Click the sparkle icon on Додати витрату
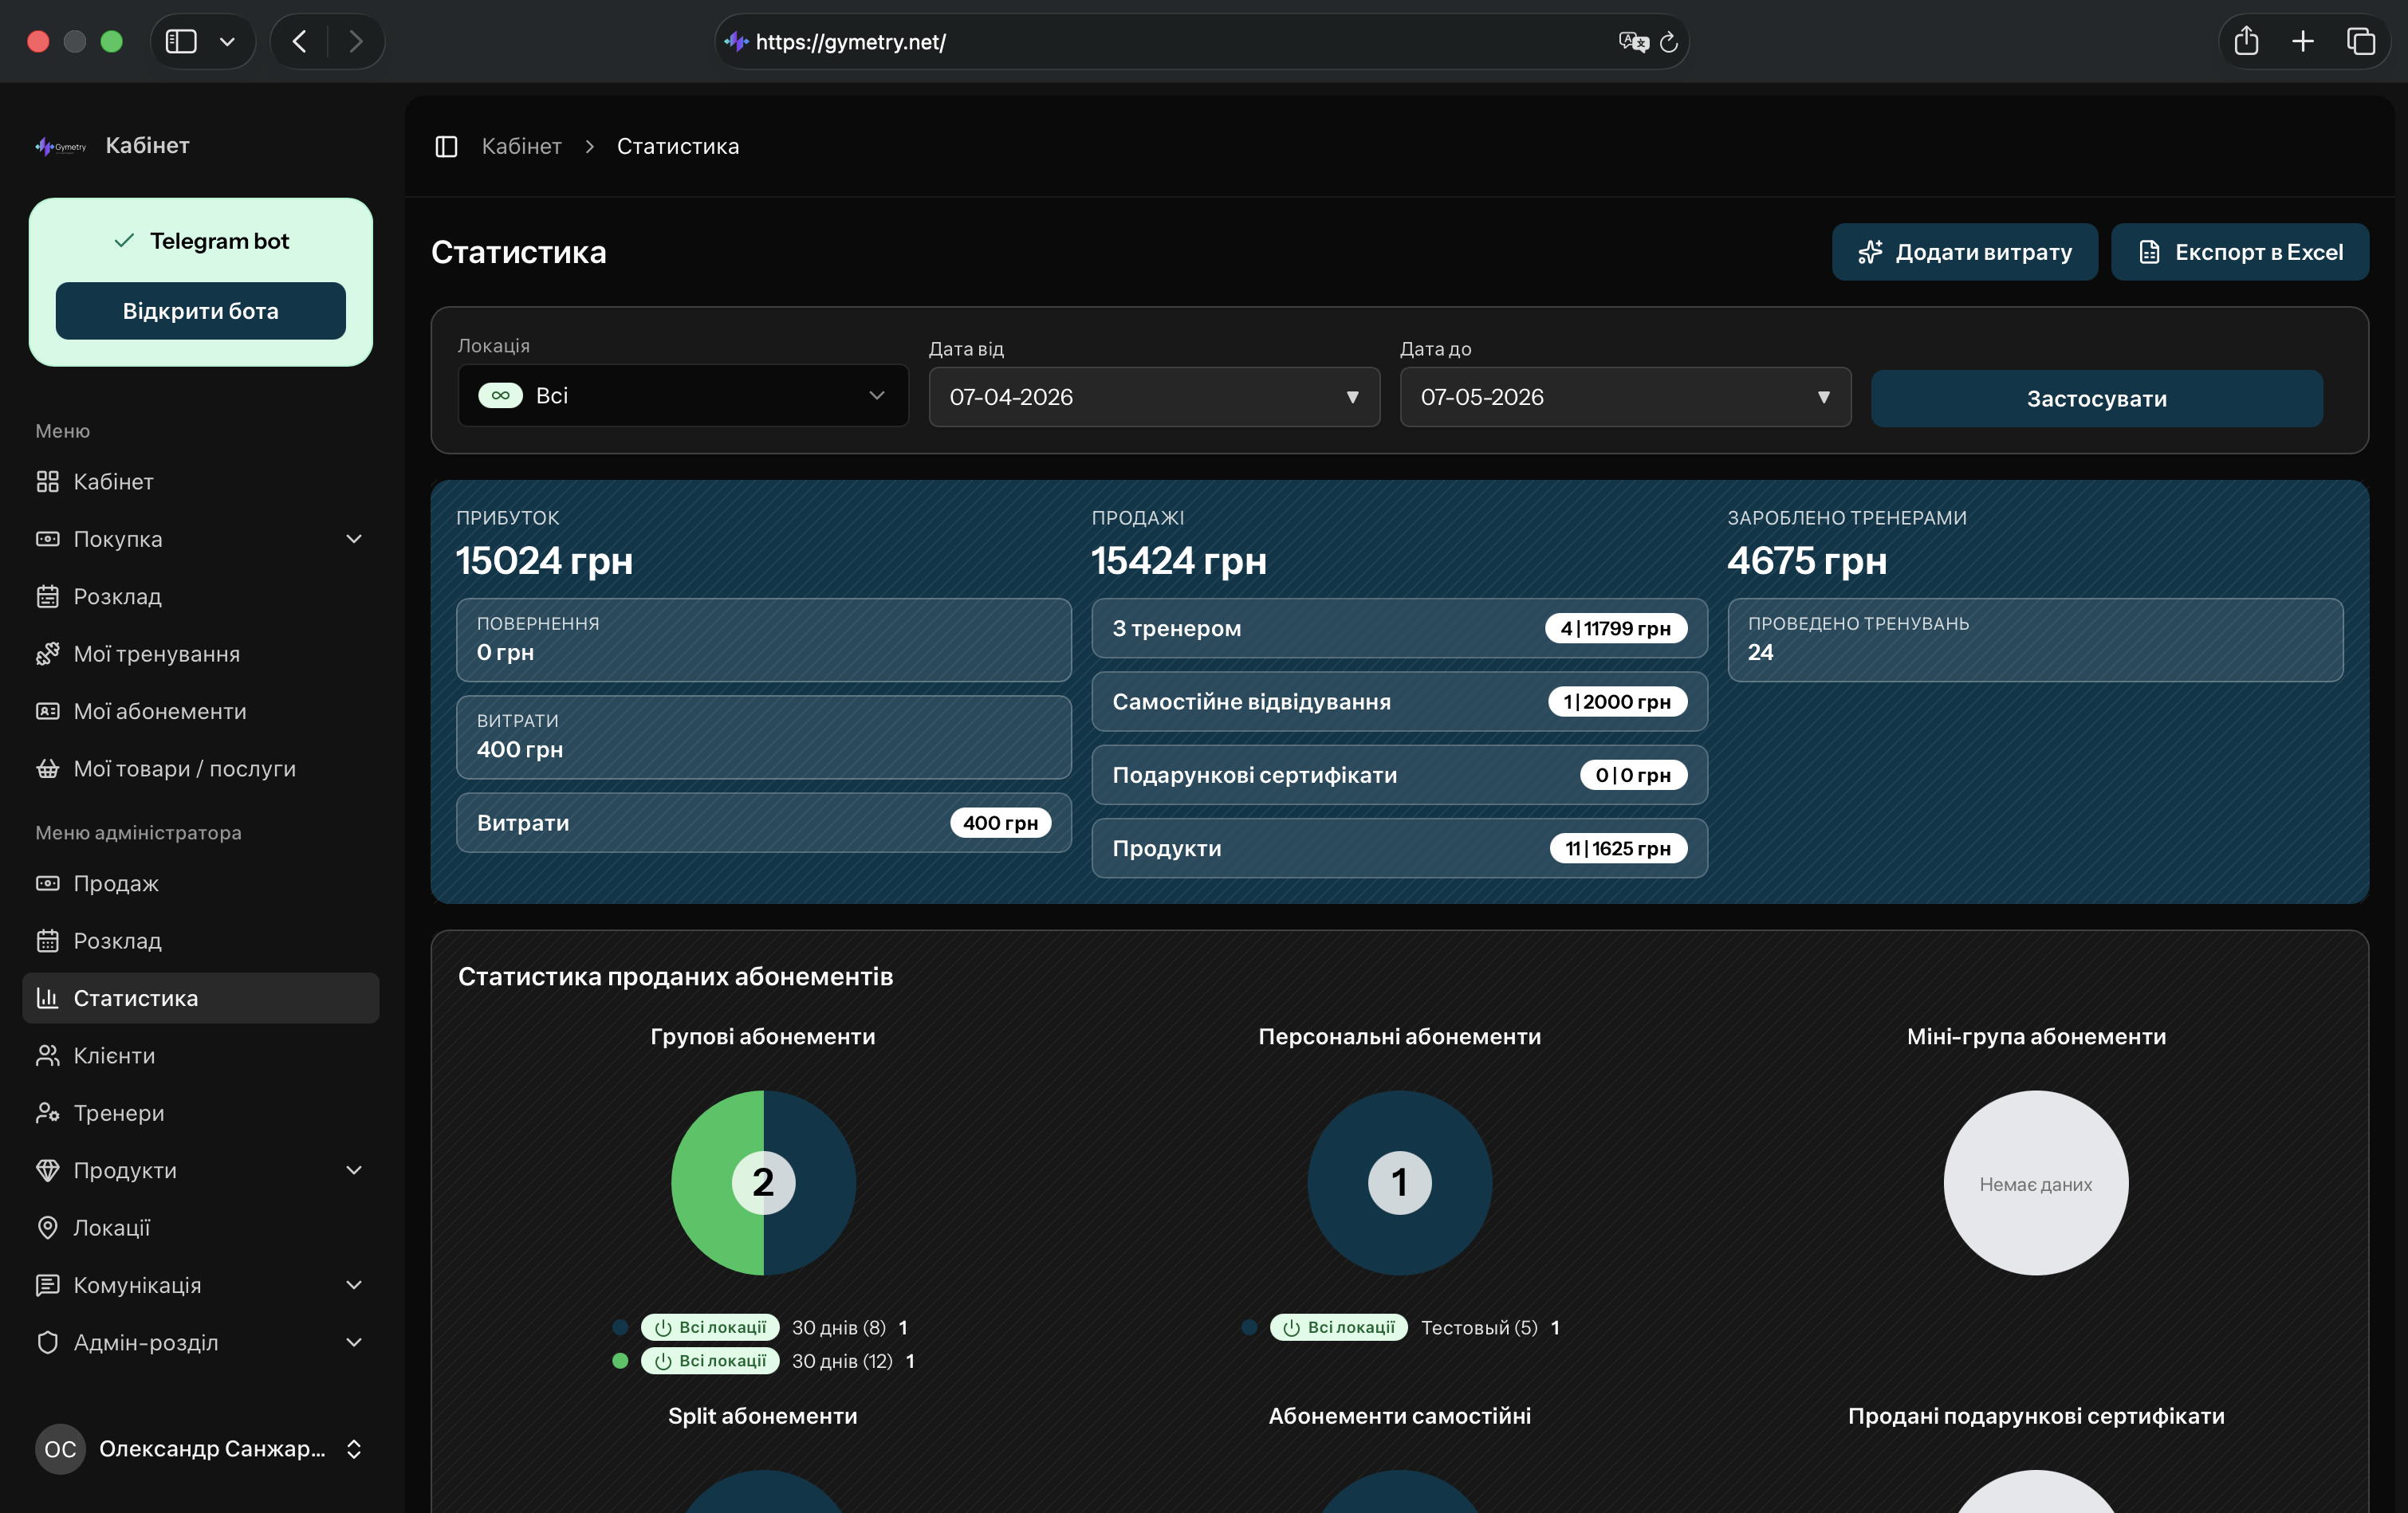 tap(1870, 252)
